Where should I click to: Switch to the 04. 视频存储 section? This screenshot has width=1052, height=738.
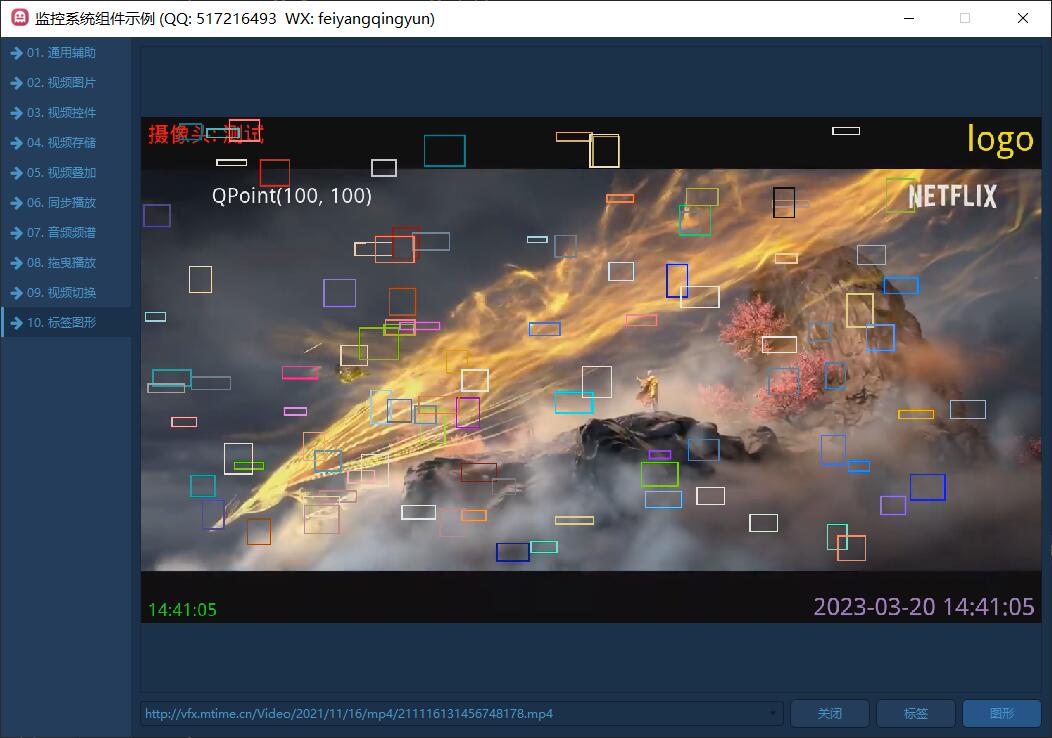pos(61,143)
